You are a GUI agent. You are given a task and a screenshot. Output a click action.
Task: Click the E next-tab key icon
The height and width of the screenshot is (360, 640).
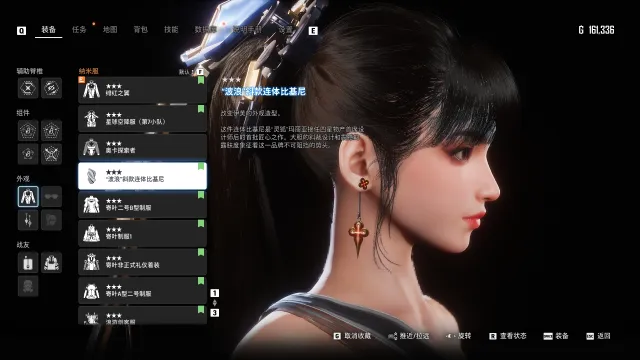click(x=313, y=31)
